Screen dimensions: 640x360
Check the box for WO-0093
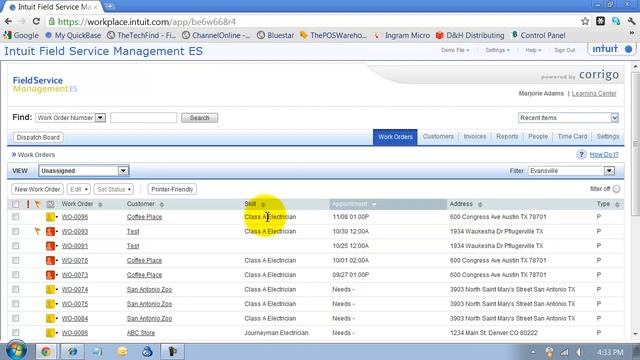point(16,231)
